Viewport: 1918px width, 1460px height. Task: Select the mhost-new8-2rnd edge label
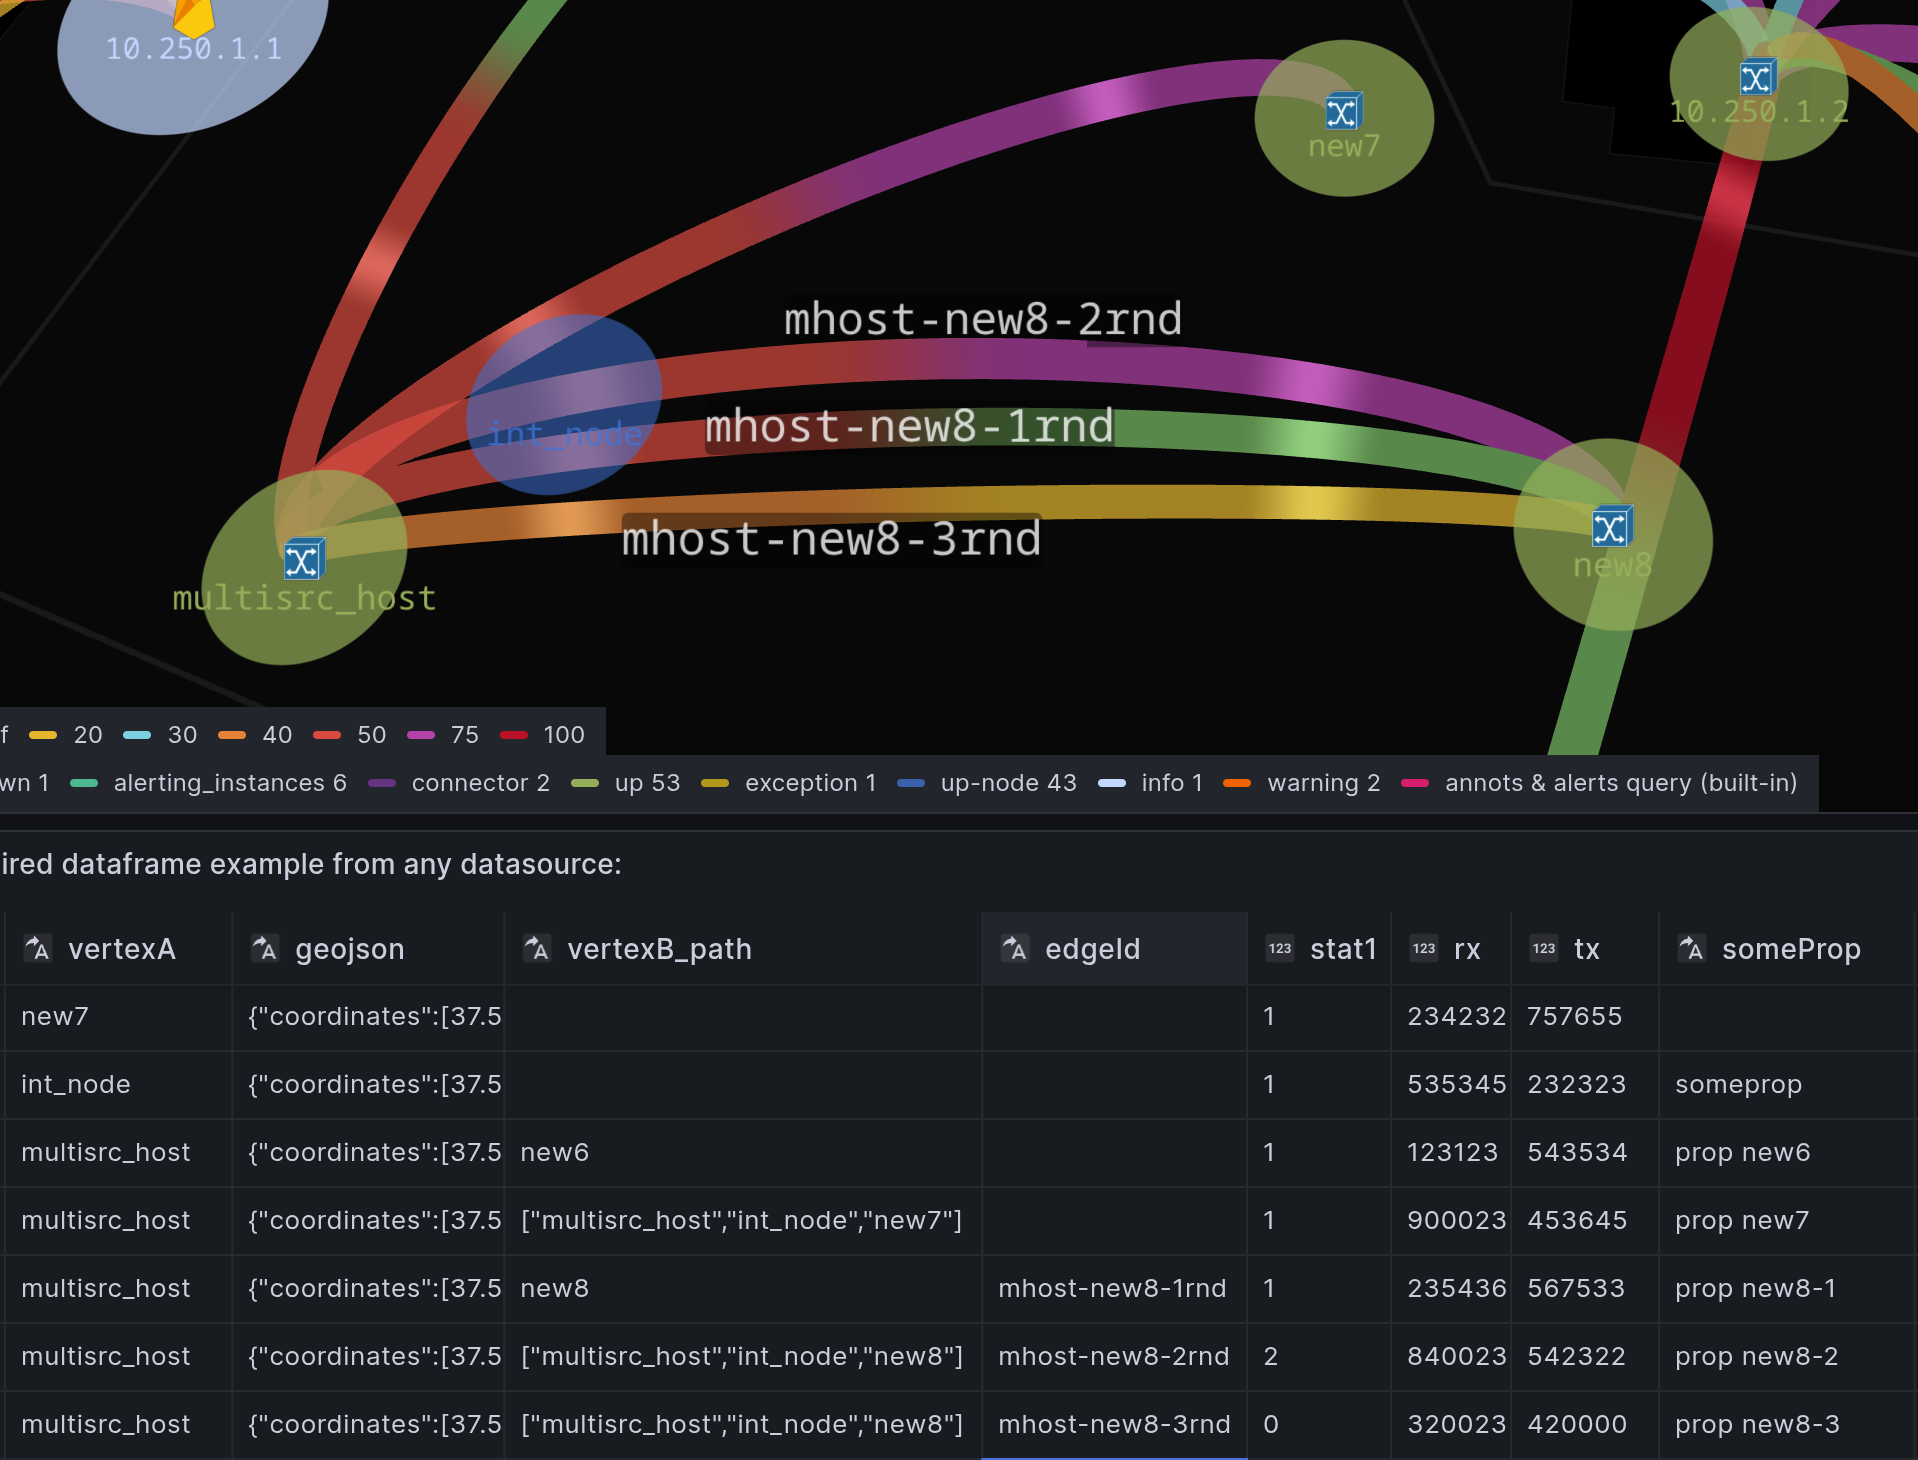[982, 319]
